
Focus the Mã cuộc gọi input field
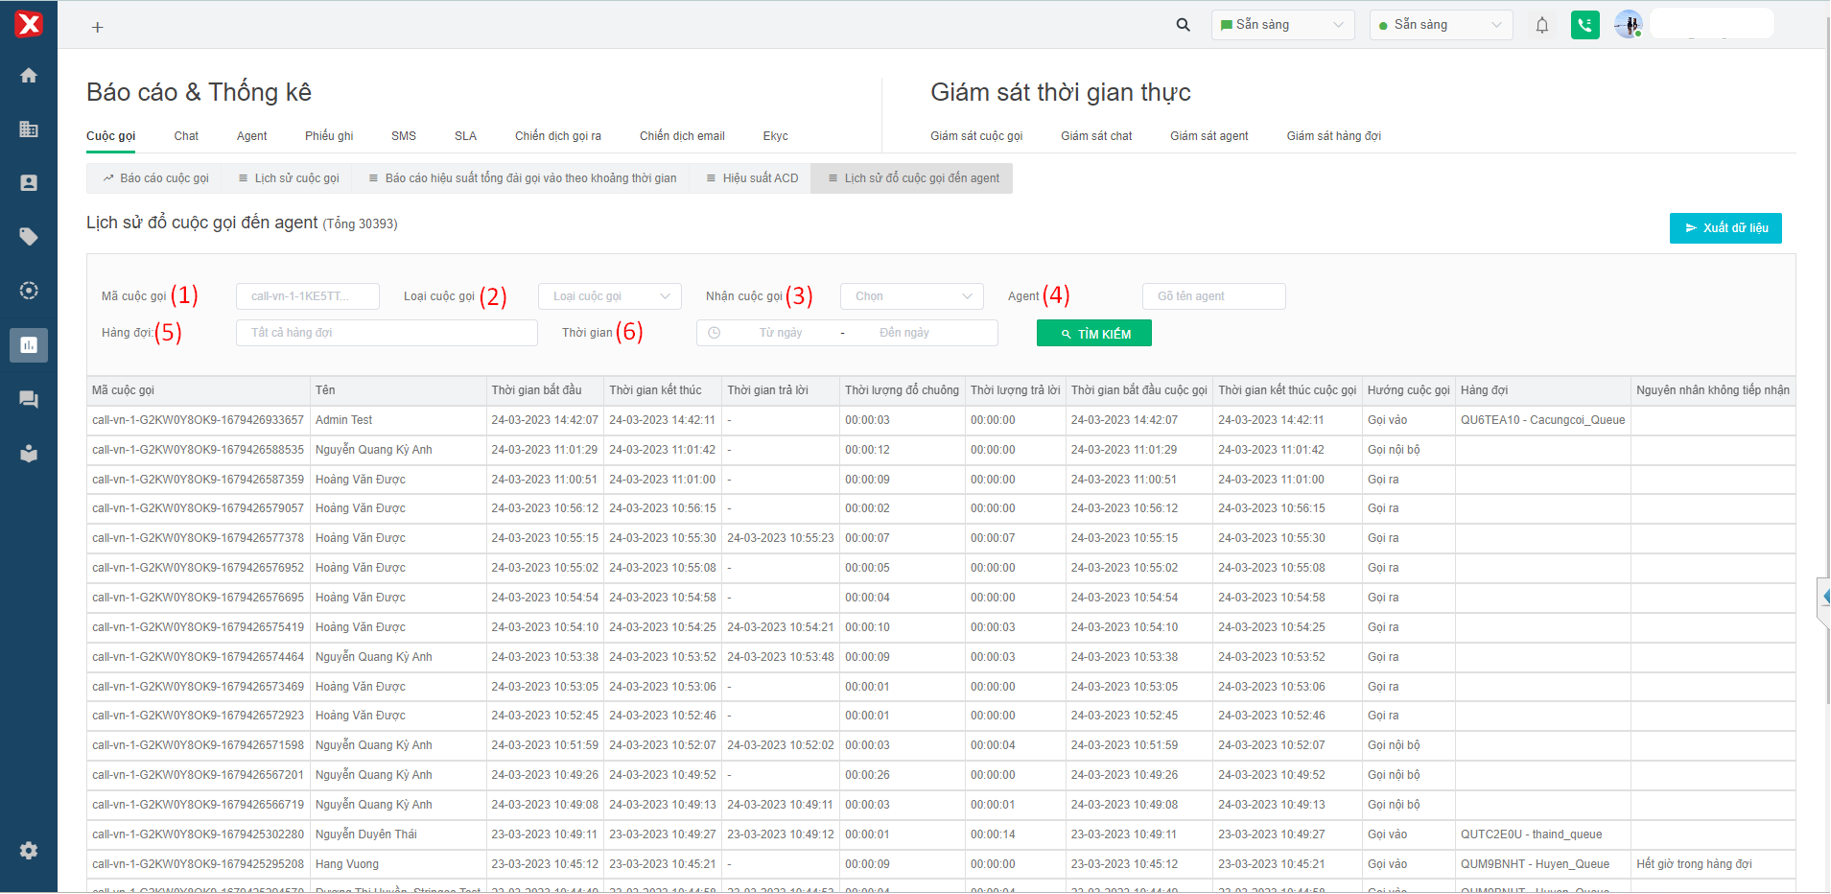(x=308, y=296)
